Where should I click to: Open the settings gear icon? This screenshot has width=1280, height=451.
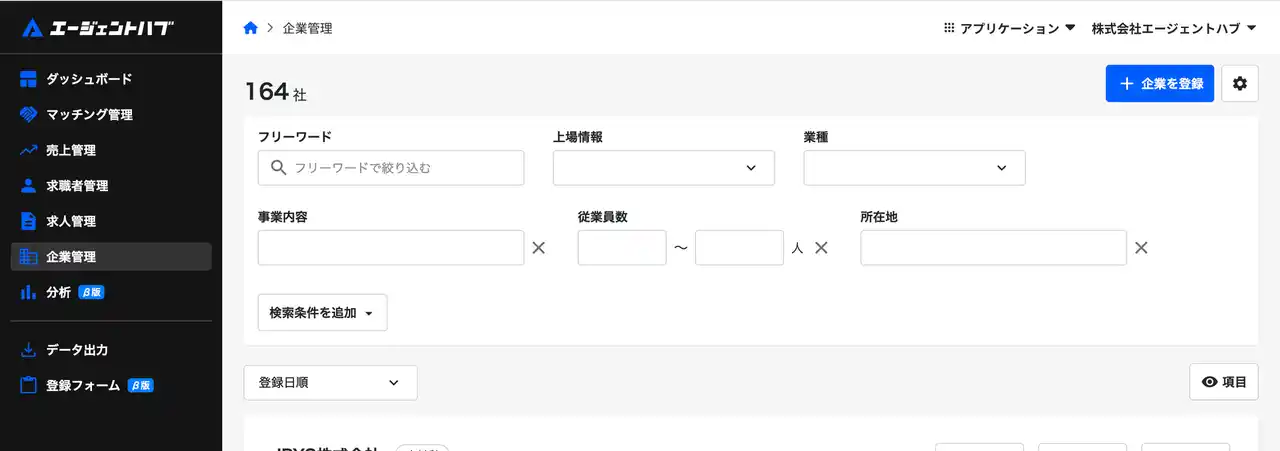pos(1240,84)
